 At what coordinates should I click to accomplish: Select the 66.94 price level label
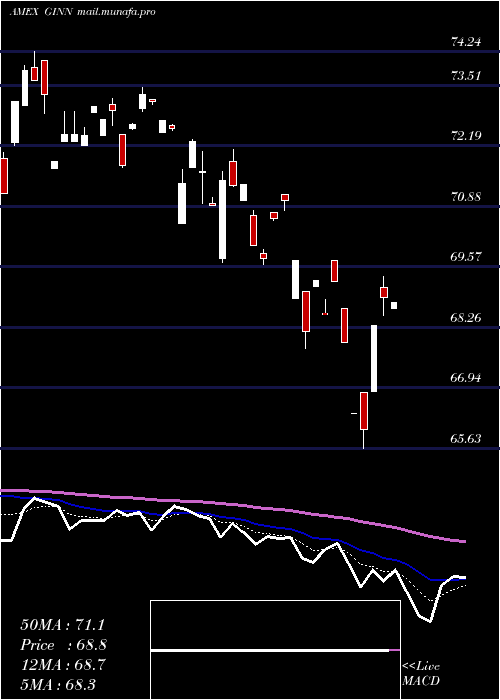pyautogui.click(x=466, y=378)
